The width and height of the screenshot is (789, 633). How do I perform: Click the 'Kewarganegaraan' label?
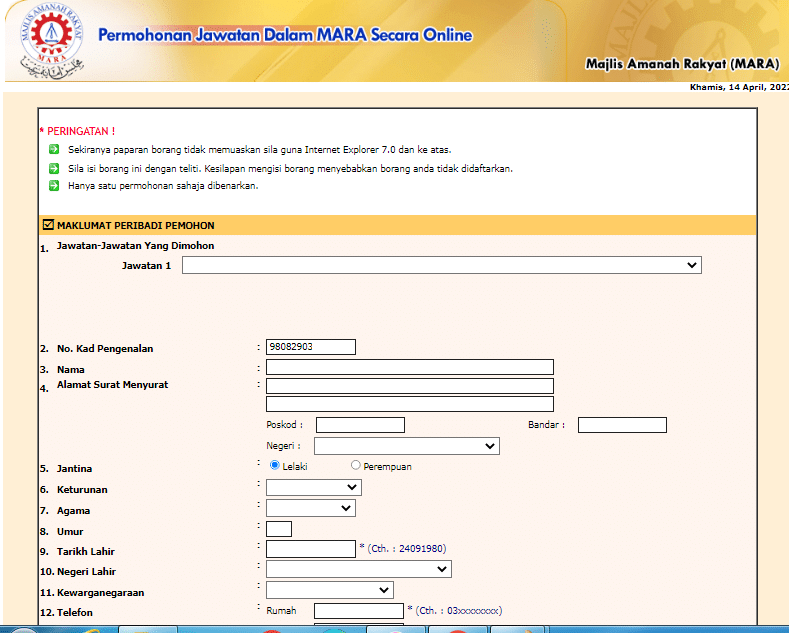101,593
